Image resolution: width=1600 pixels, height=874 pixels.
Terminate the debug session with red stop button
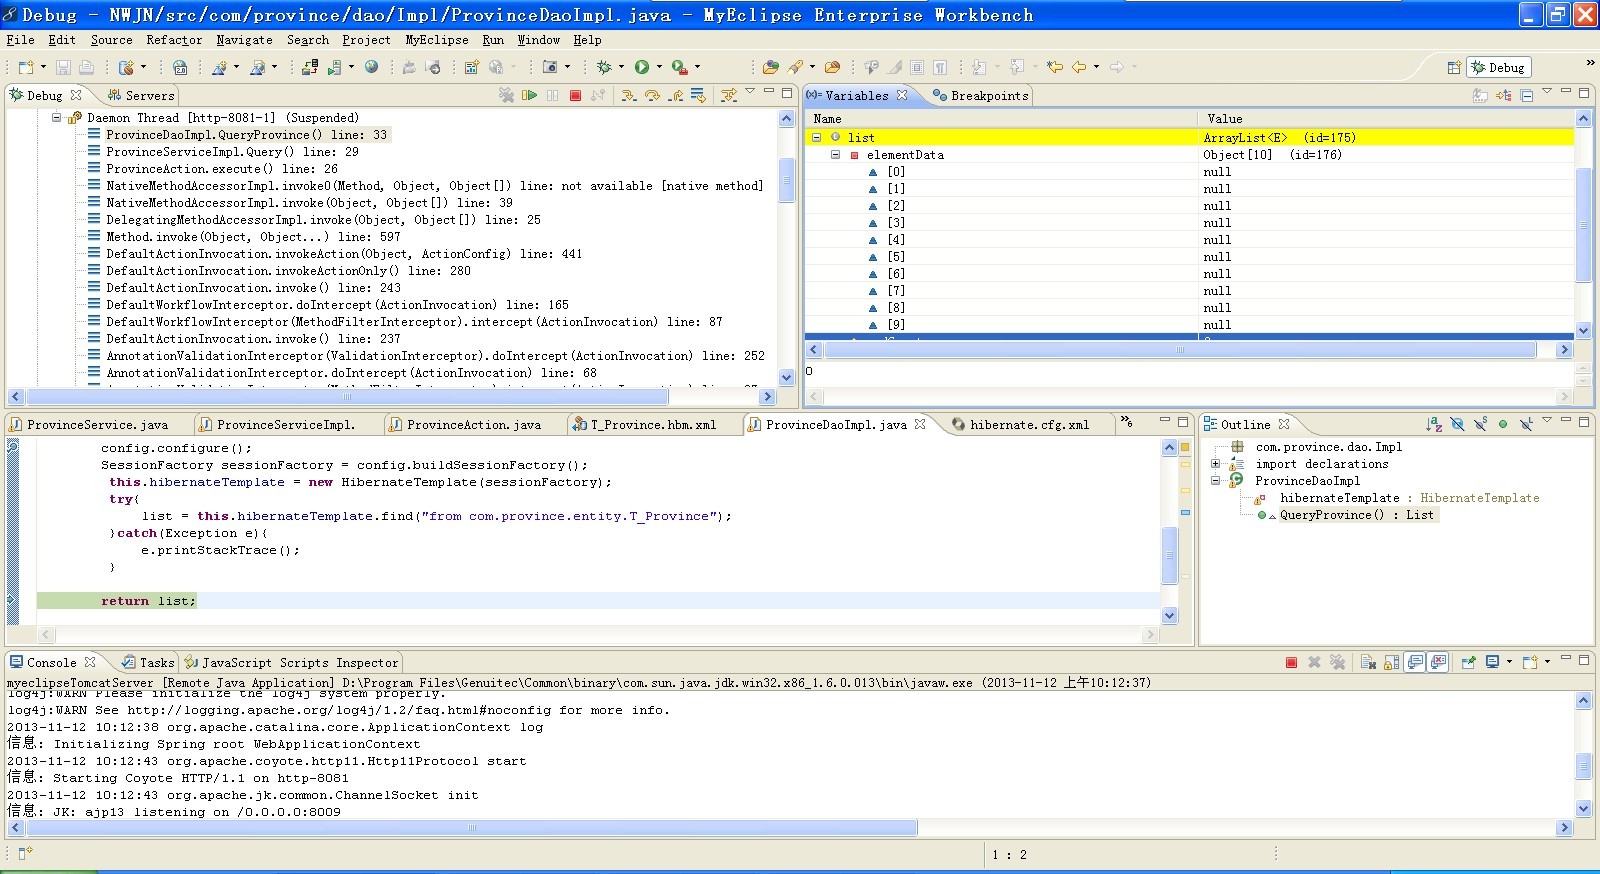pos(575,95)
